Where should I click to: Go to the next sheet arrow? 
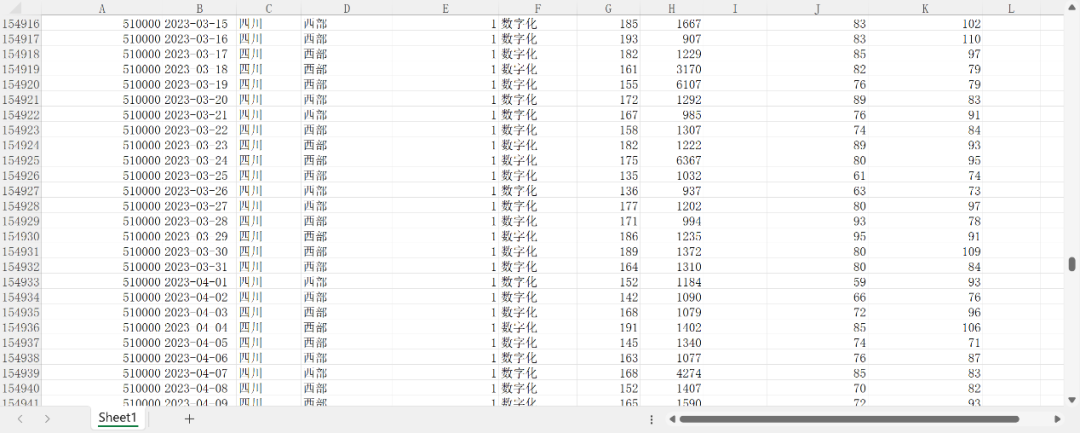click(x=47, y=419)
